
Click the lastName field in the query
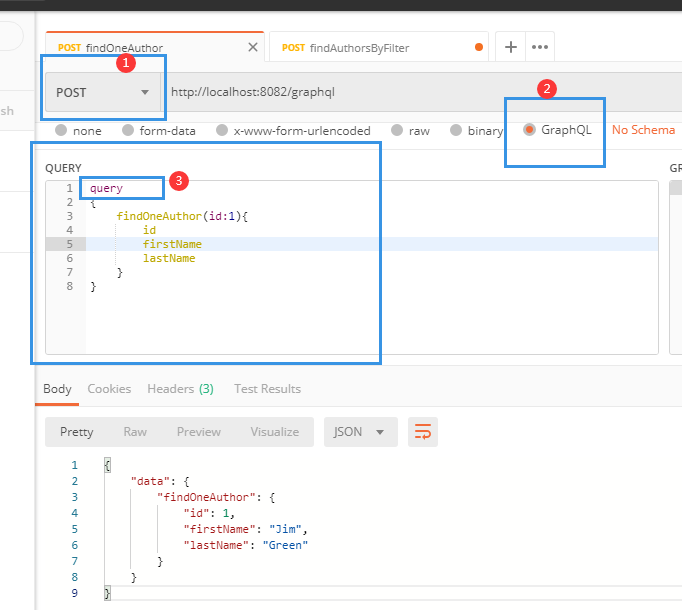169,258
